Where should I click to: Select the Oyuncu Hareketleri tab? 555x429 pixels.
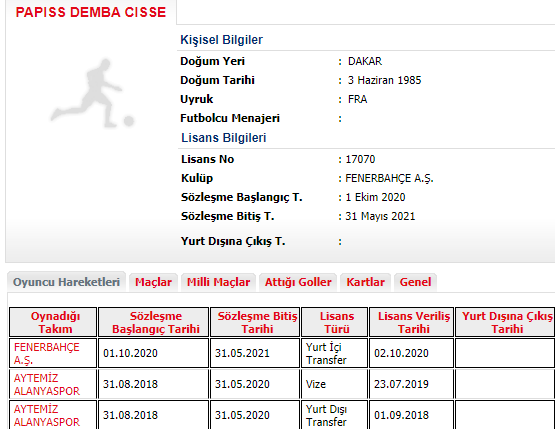[x=66, y=282]
